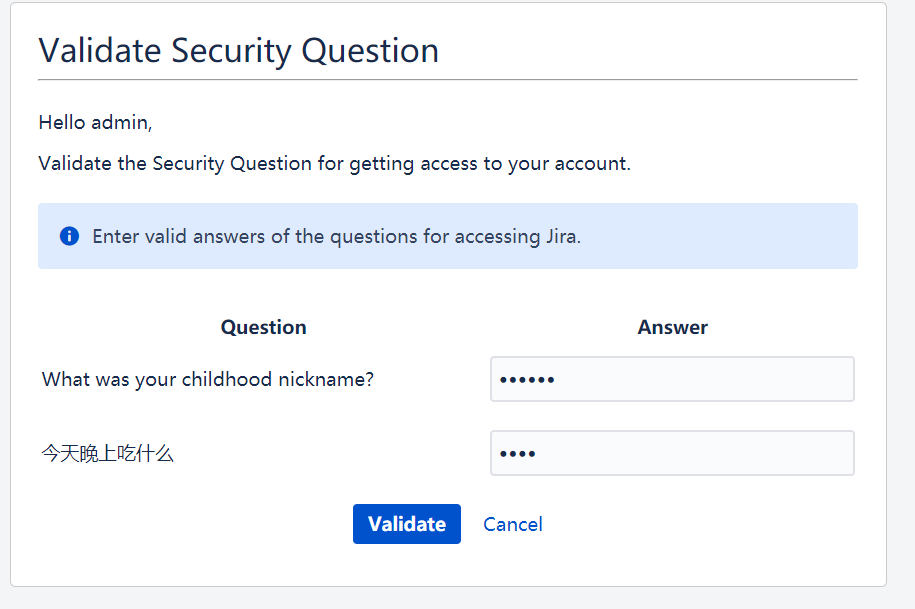Click the four masked dots in second answer
The width and height of the screenshot is (915, 609).
point(518,454)
